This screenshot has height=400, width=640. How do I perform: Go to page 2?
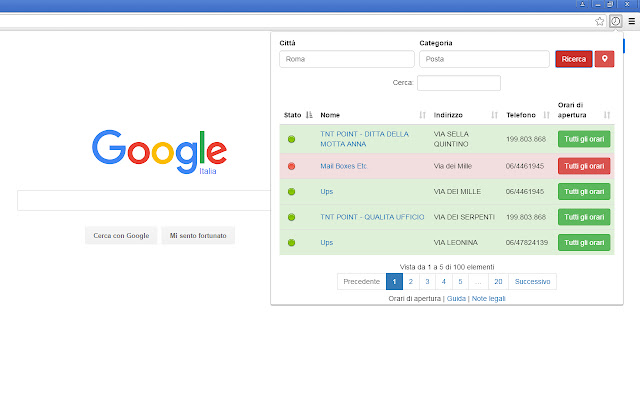[x=411, y=282]
